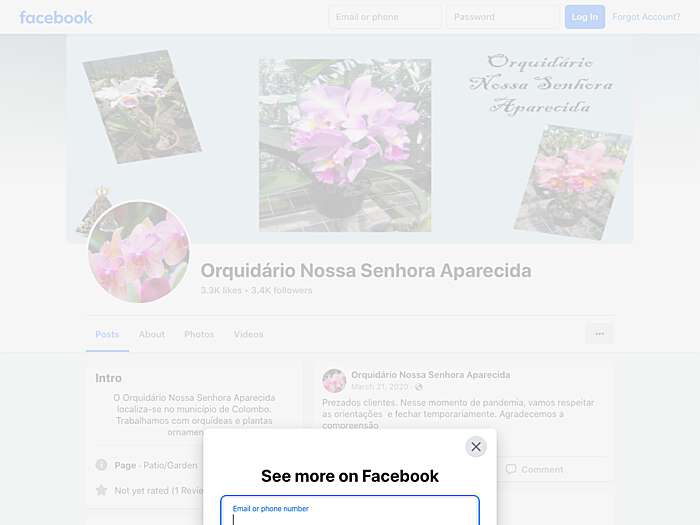Screen dimensions: 700x525
Task: Click the facebook logo
Action: click(x=56, y=17)
